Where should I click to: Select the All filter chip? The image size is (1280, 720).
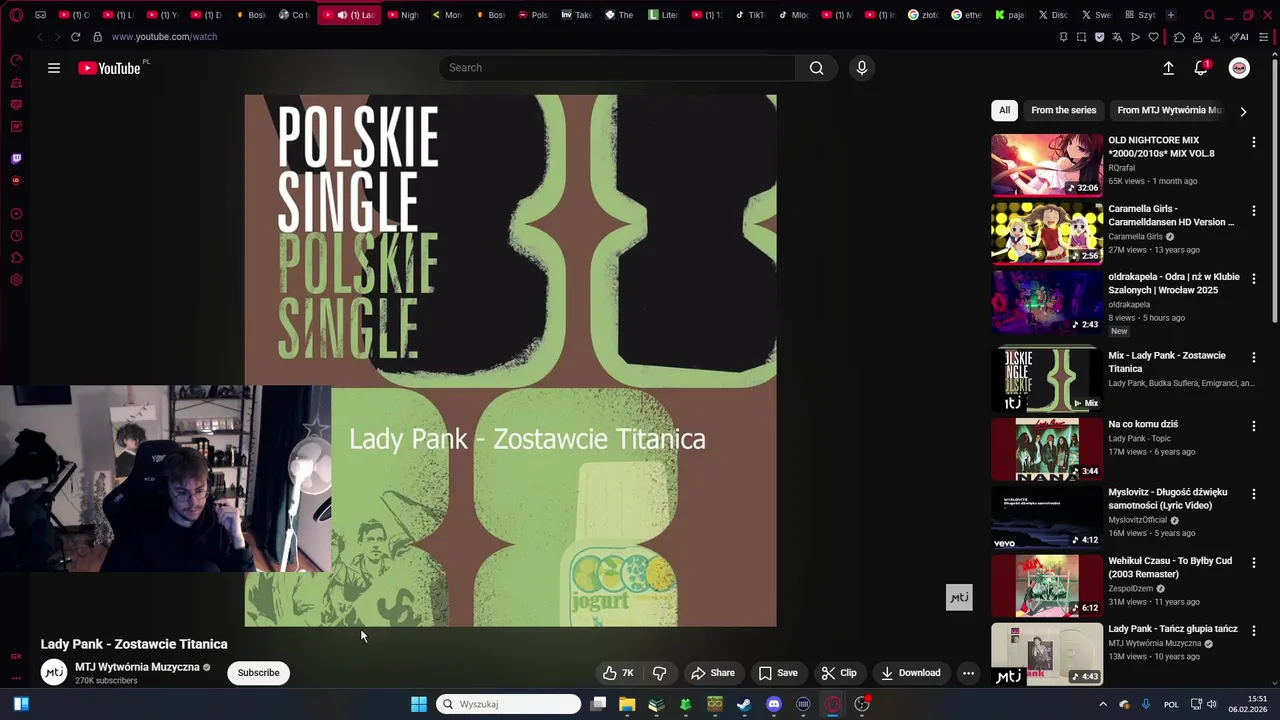[1004, 110]
